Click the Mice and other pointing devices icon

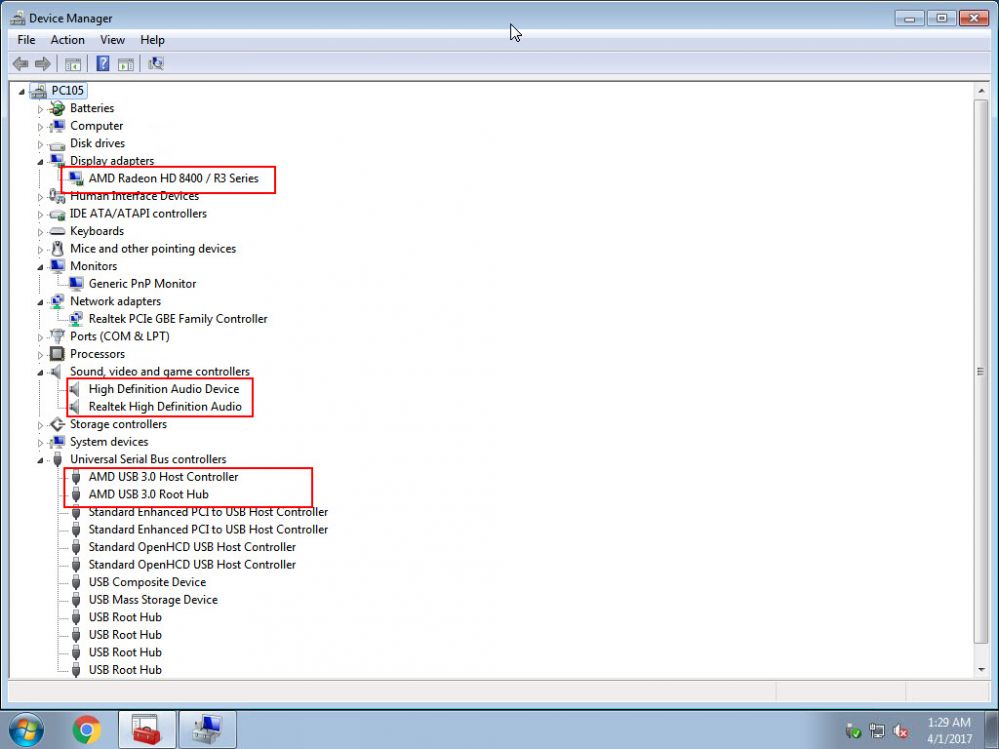tap(57, 248)
